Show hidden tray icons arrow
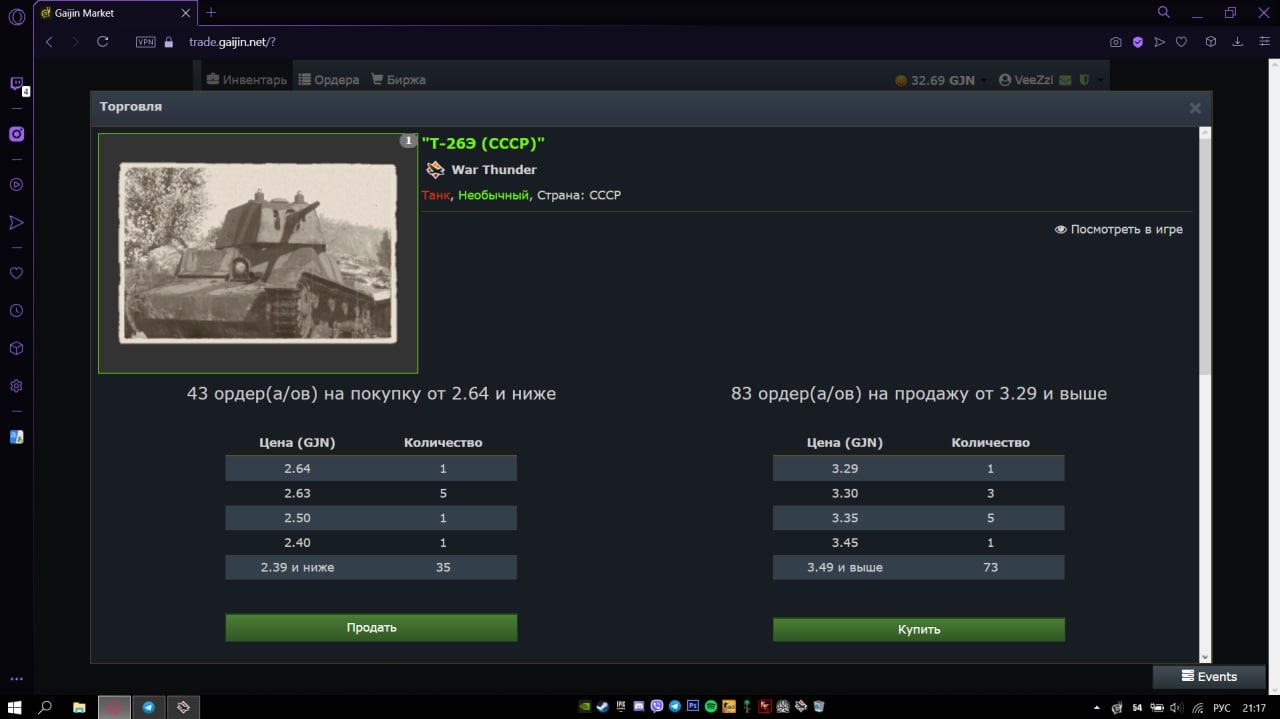Viewport: 1280px width, 719px height. point(1097,707)
